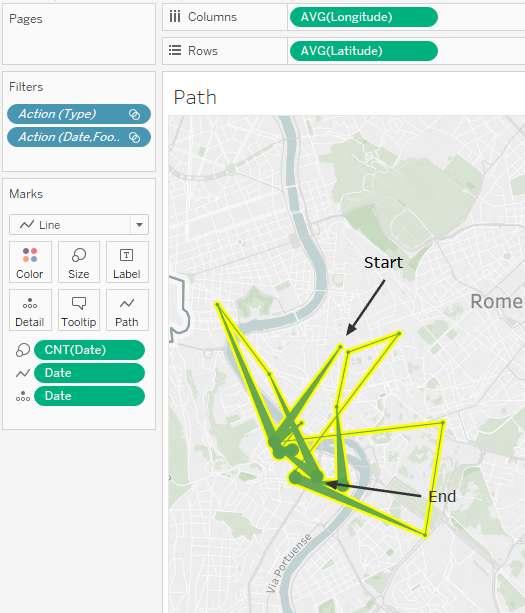Image resolution: width=525 pixels, height=613 pixels.
Task: Click the Path sheet title
Action: (x=195, y=97)
